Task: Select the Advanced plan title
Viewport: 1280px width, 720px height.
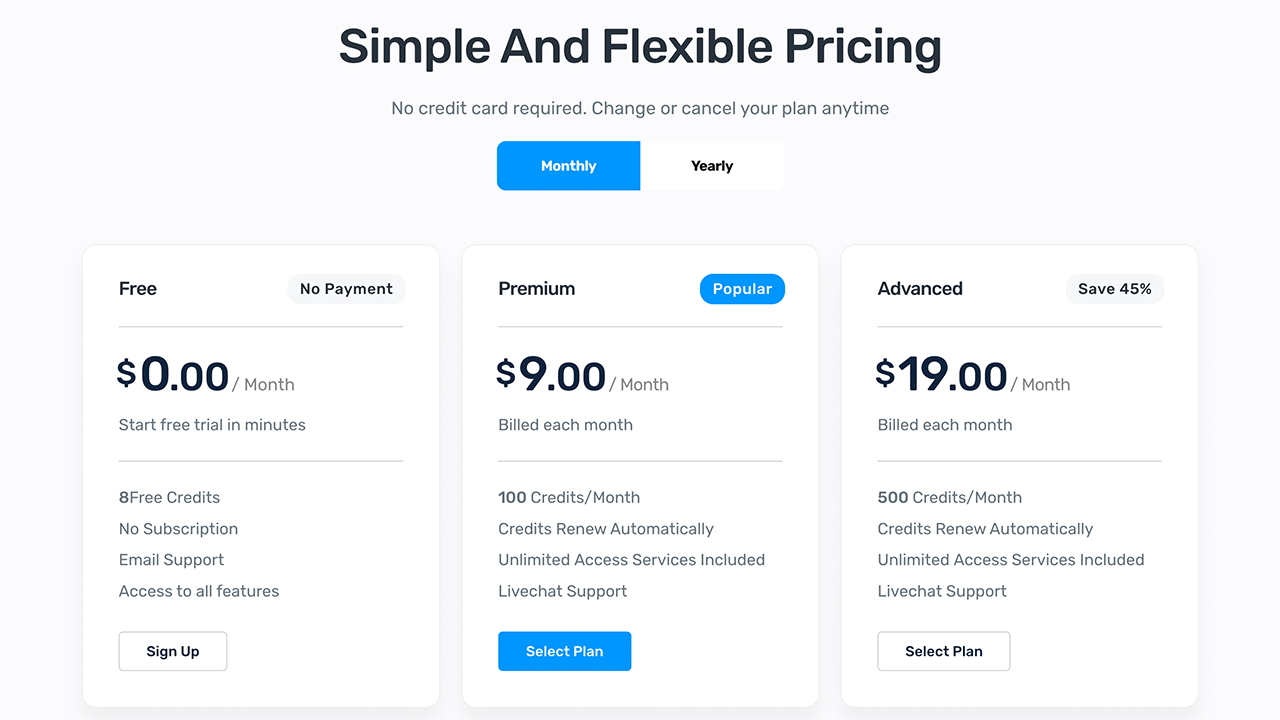Action: tap(920, 289)
